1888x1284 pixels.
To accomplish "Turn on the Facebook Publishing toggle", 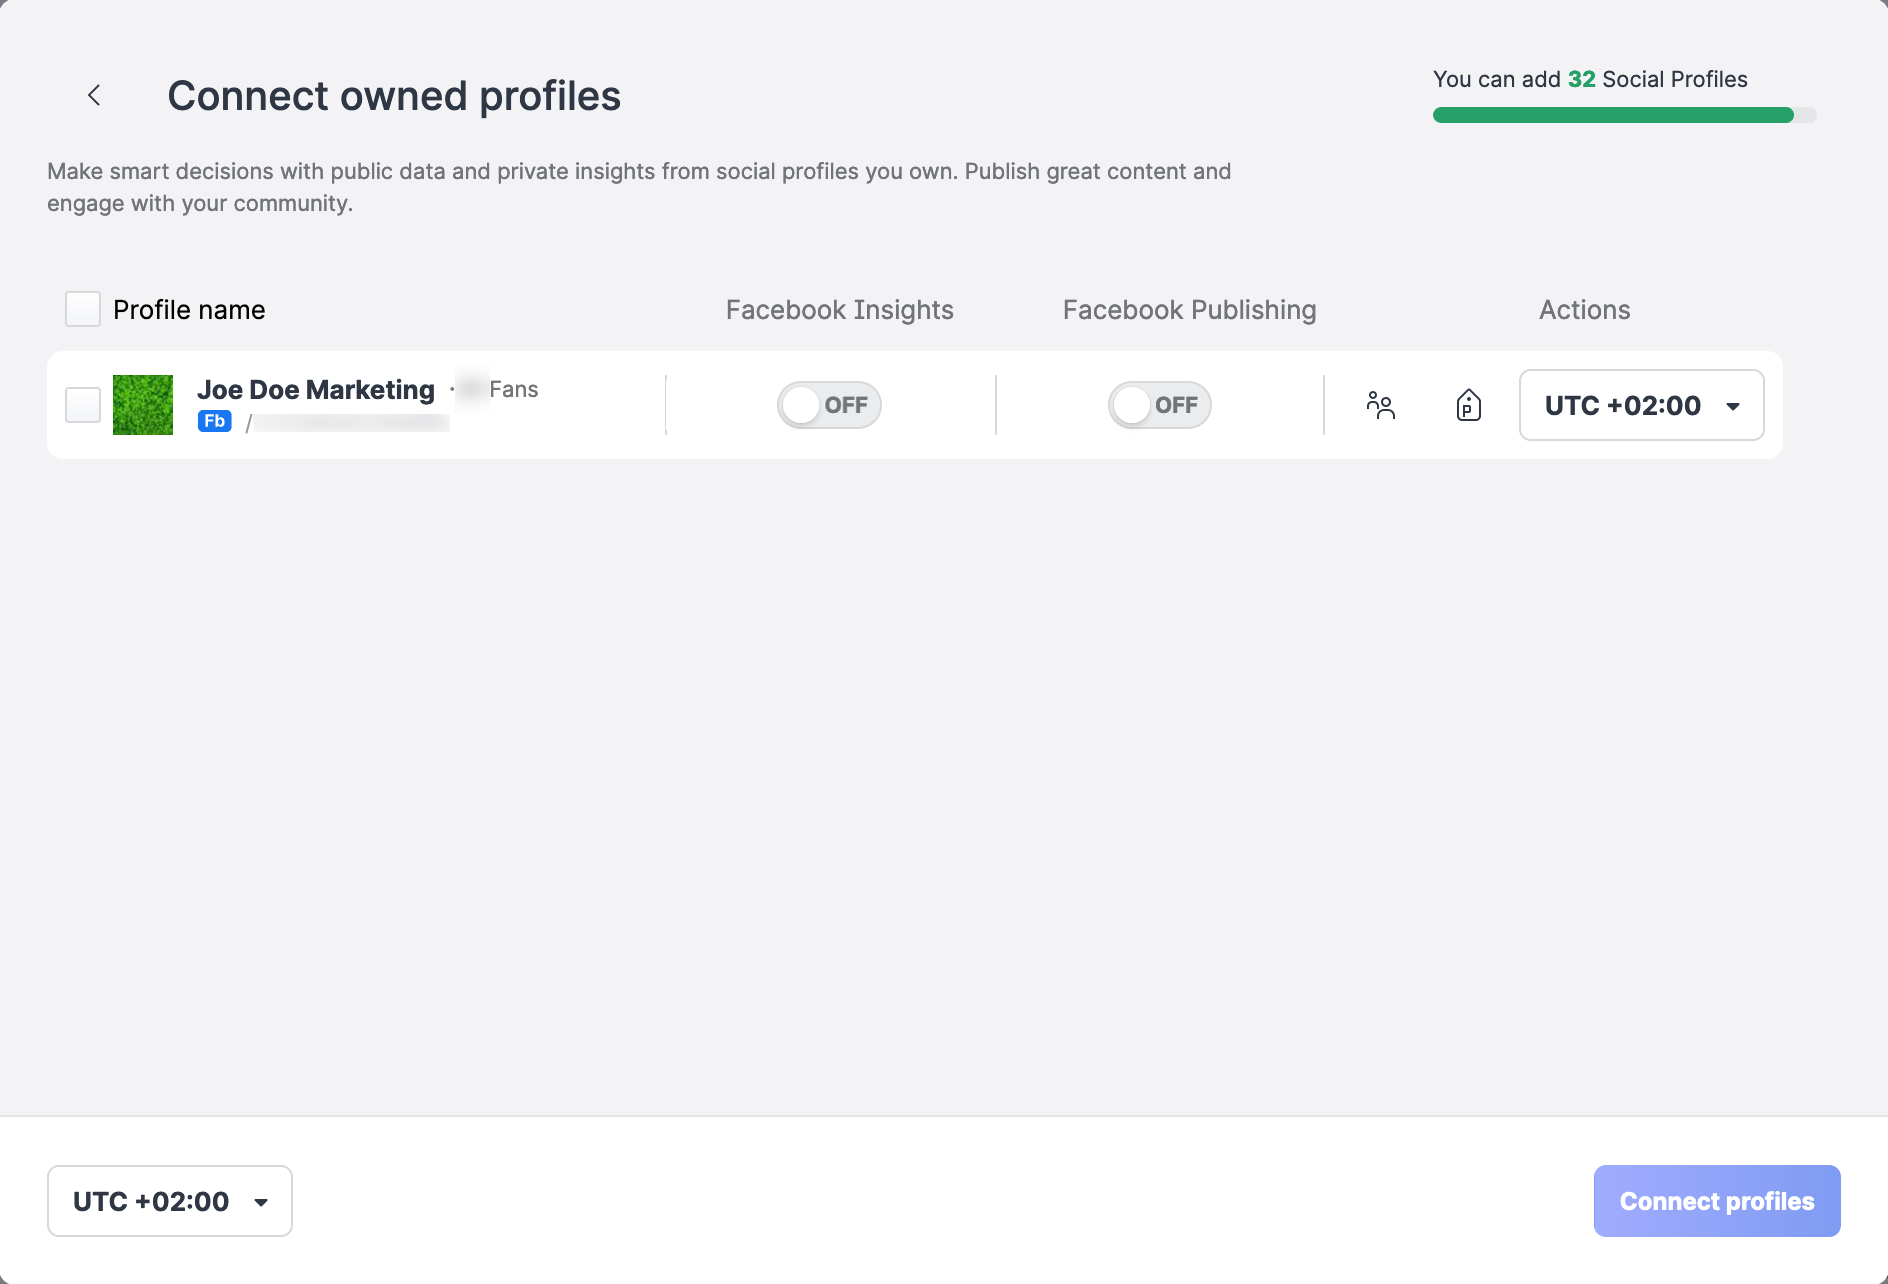I will point(1159,405).
